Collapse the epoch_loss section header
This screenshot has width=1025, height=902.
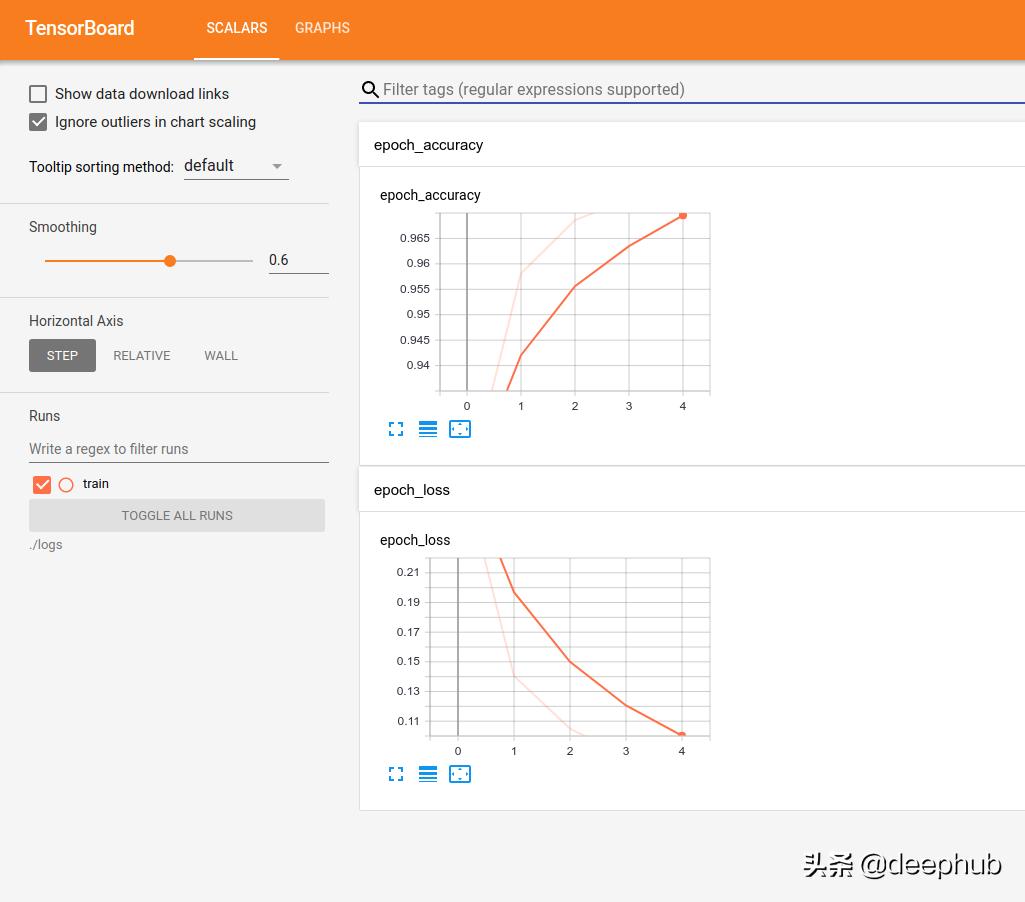click(692, 490)
